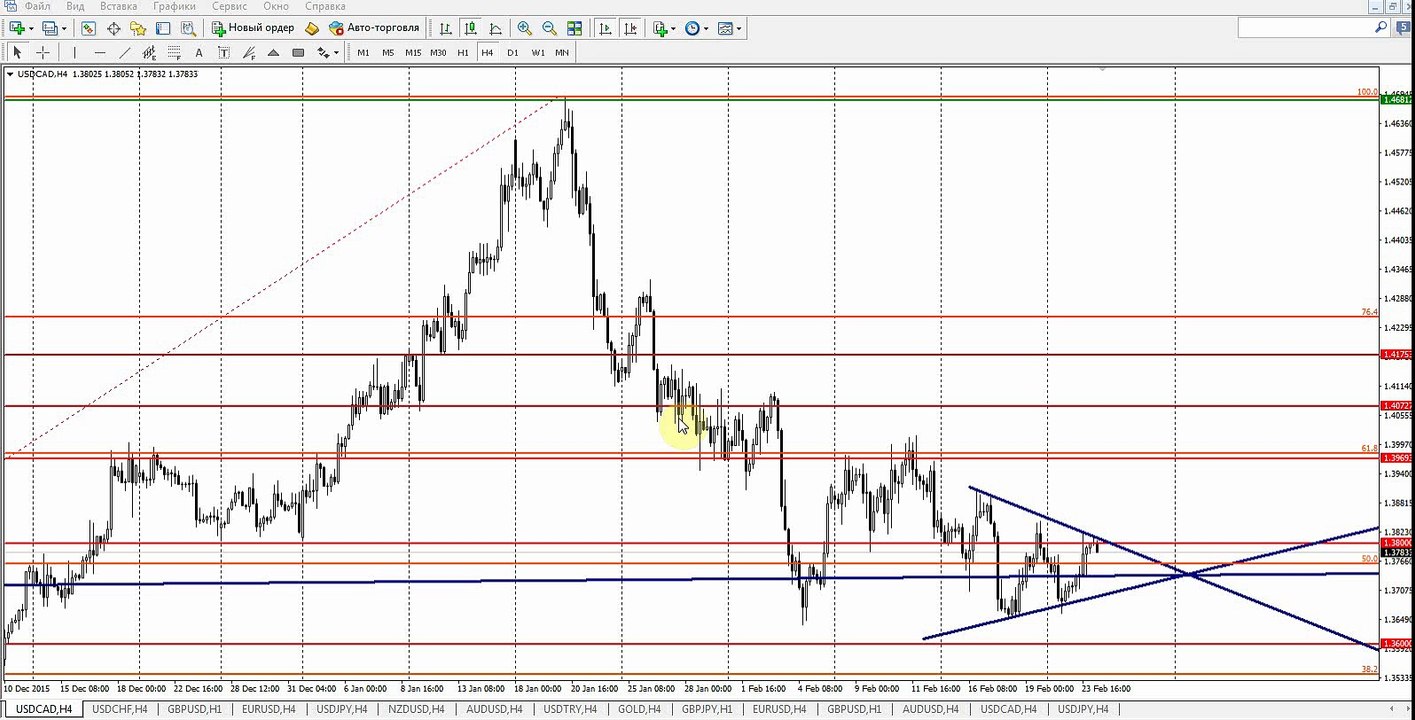This screenshot has width=1415, height=720.
Task: Select the vertical line drawing tool
Action: tap(74, 52)
